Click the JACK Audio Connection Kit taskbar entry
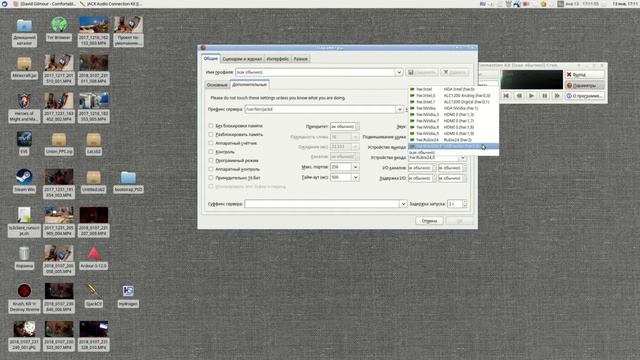 [111, 4]
